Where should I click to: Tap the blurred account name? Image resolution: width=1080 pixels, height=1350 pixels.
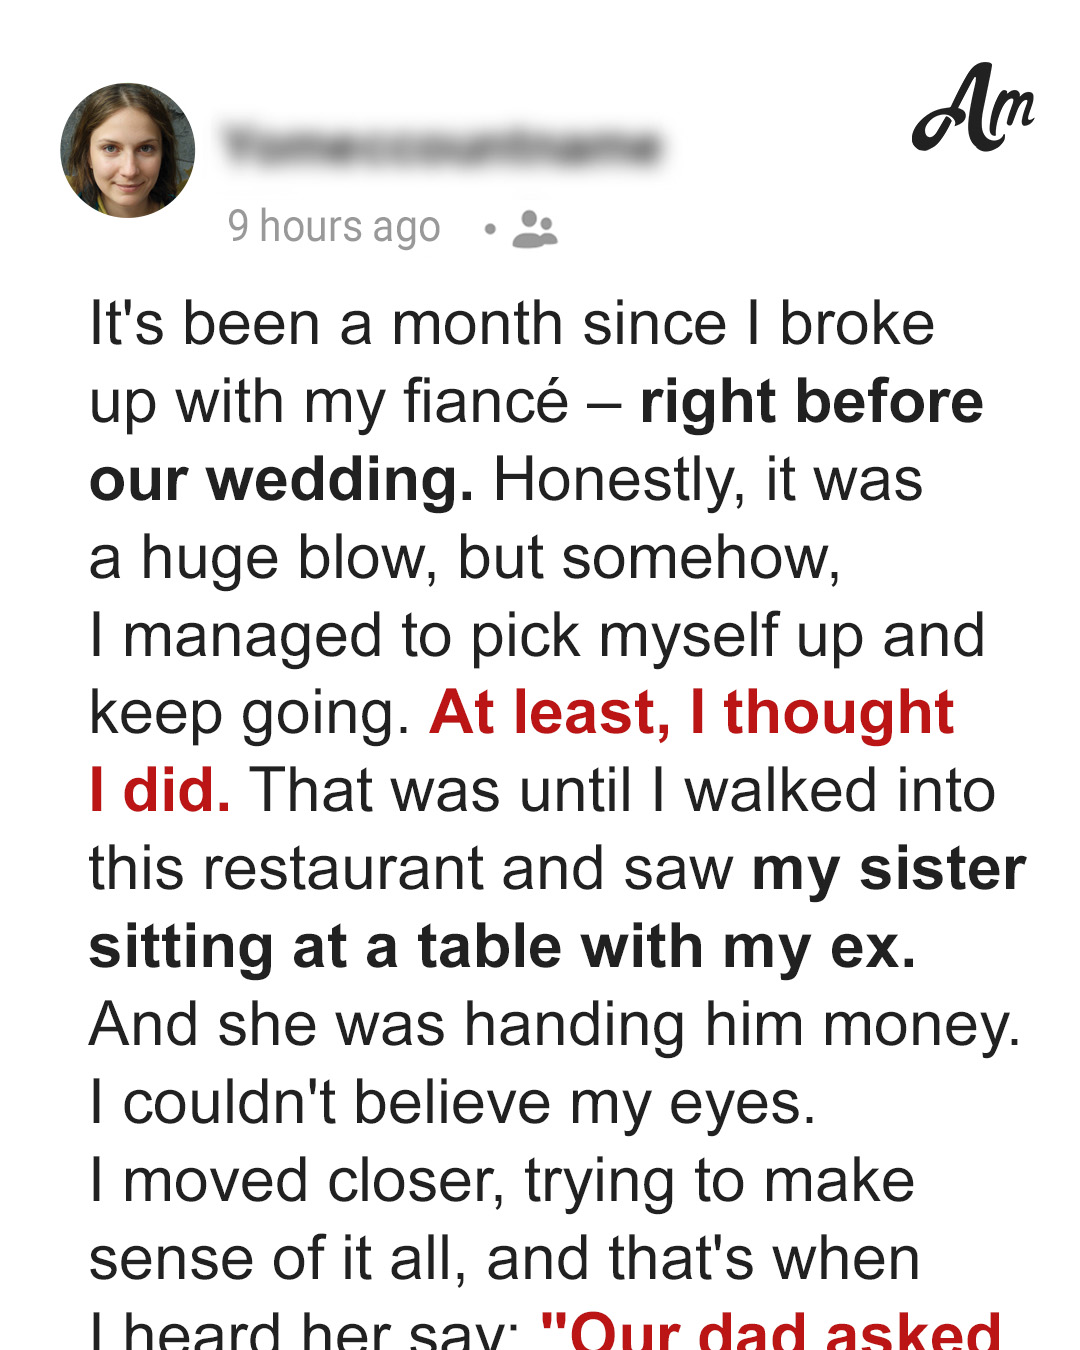coord(442,146)
